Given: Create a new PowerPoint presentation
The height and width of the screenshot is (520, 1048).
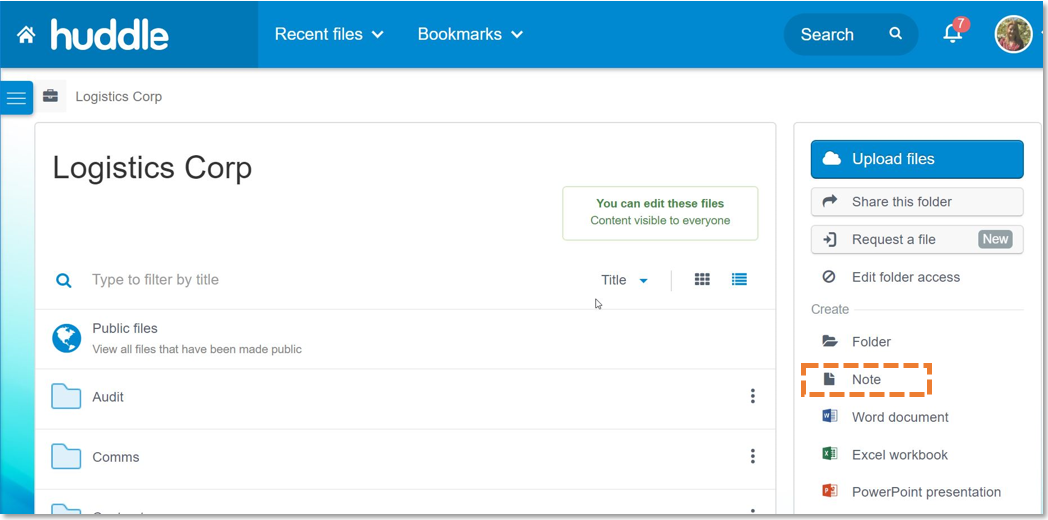Looking at the screenshot, I should point(926,492).
